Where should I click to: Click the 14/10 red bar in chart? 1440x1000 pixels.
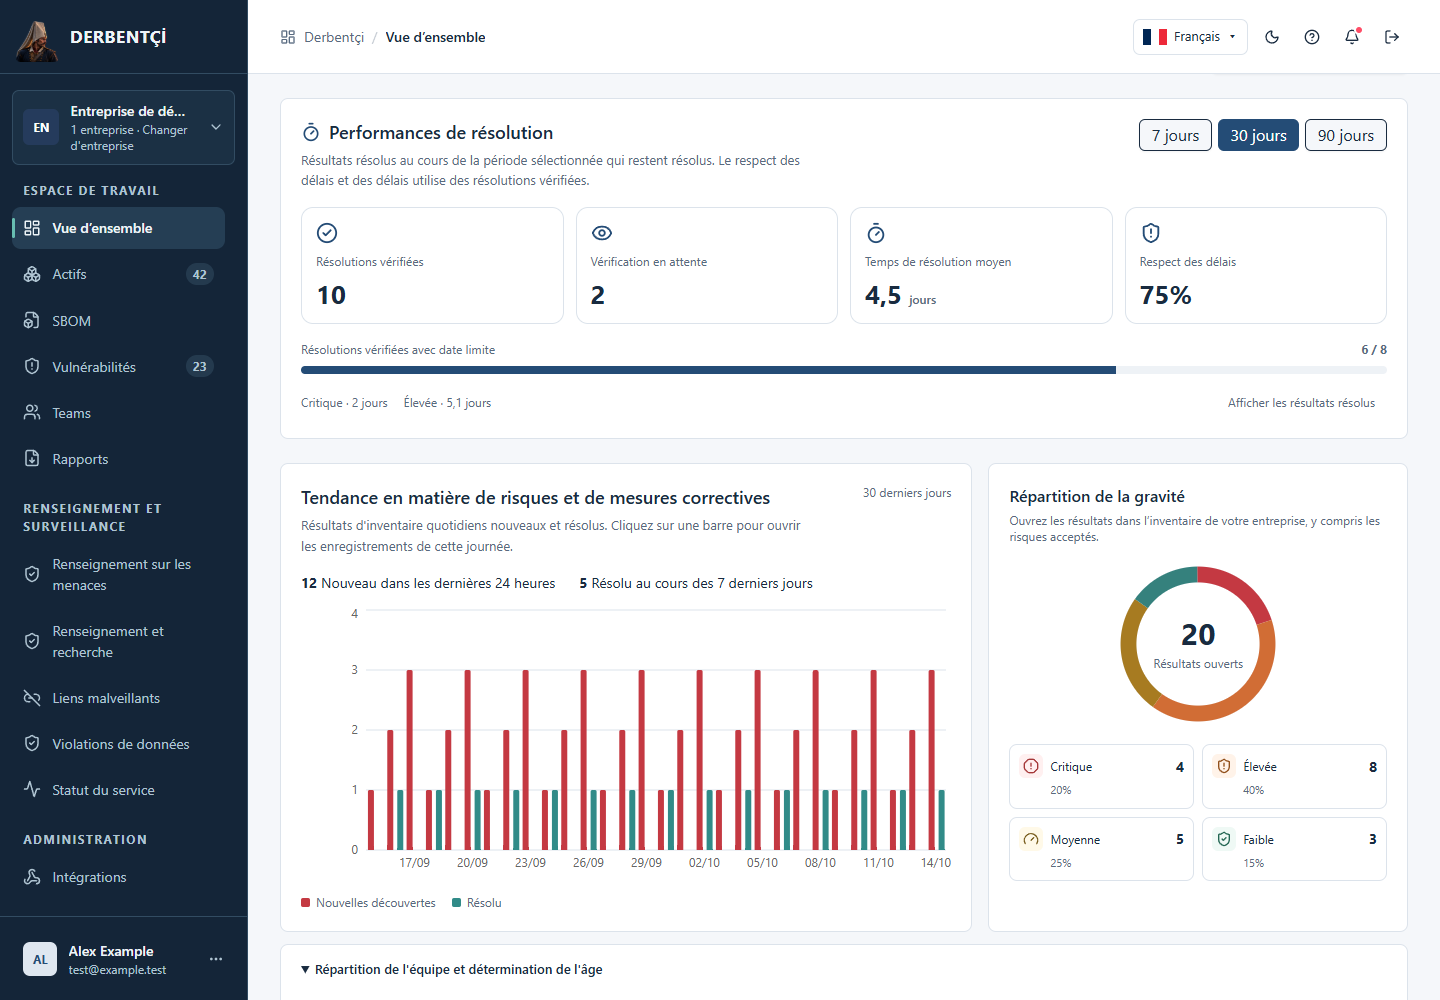click(931, 760)
